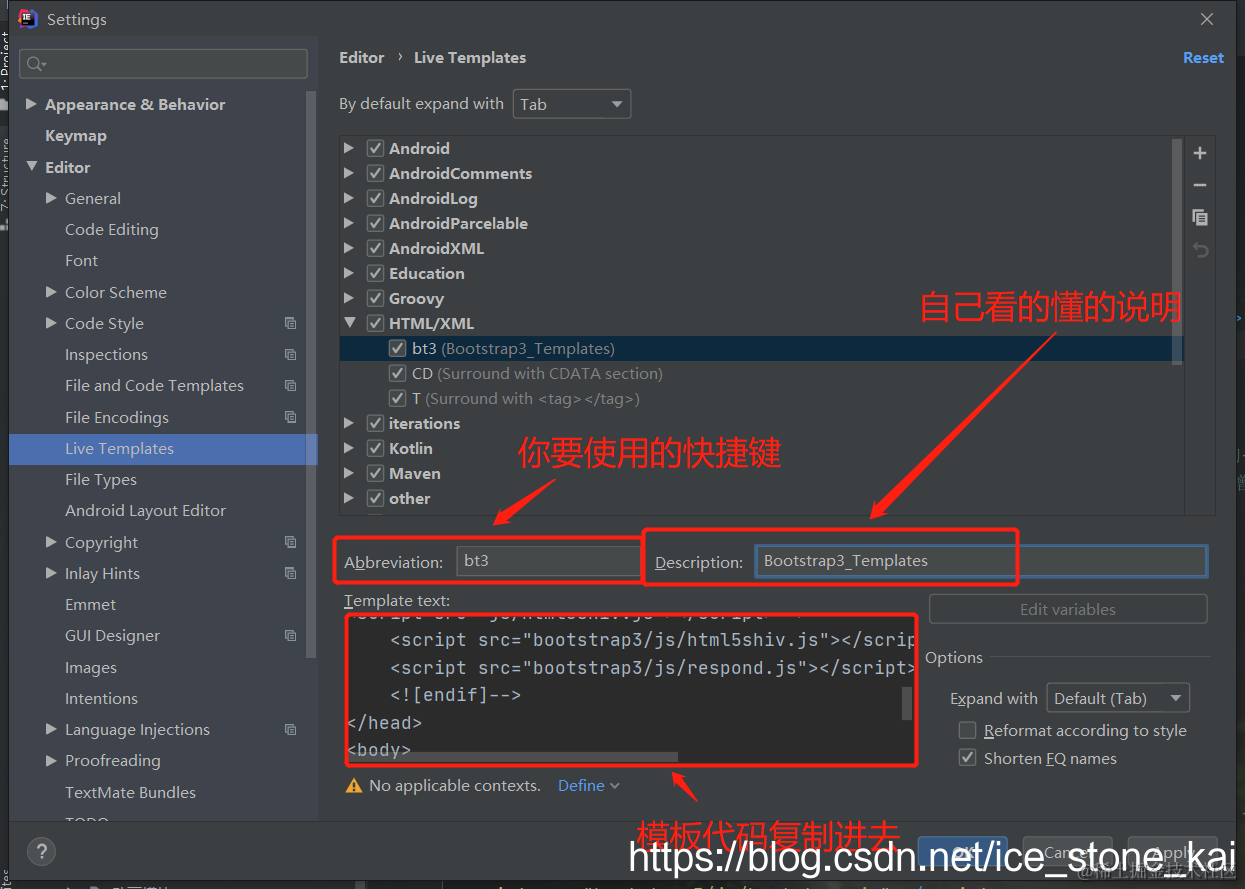Open help with the question mark button
The height and width of the screenshot is (889, 1245).
[41, 852]
